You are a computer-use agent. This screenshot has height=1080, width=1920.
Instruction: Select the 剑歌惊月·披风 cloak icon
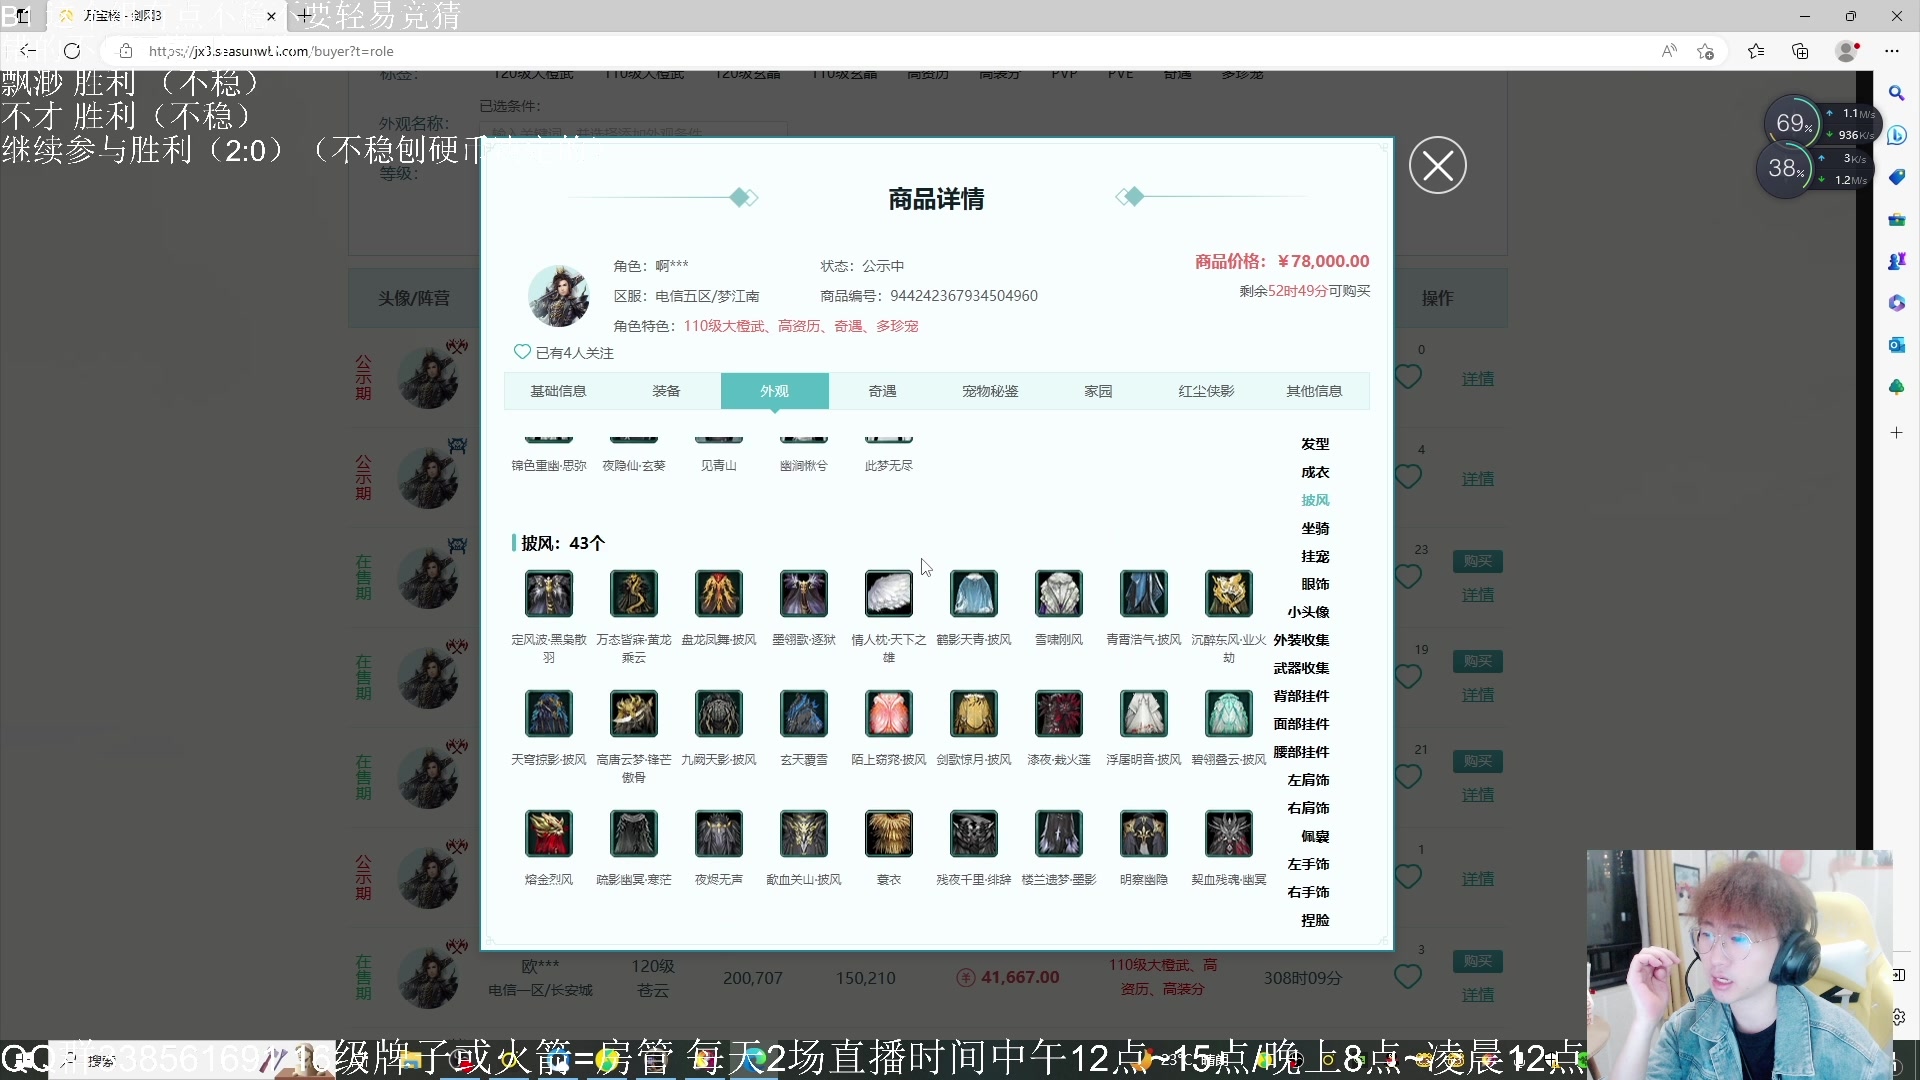click(x=974, y=714)
